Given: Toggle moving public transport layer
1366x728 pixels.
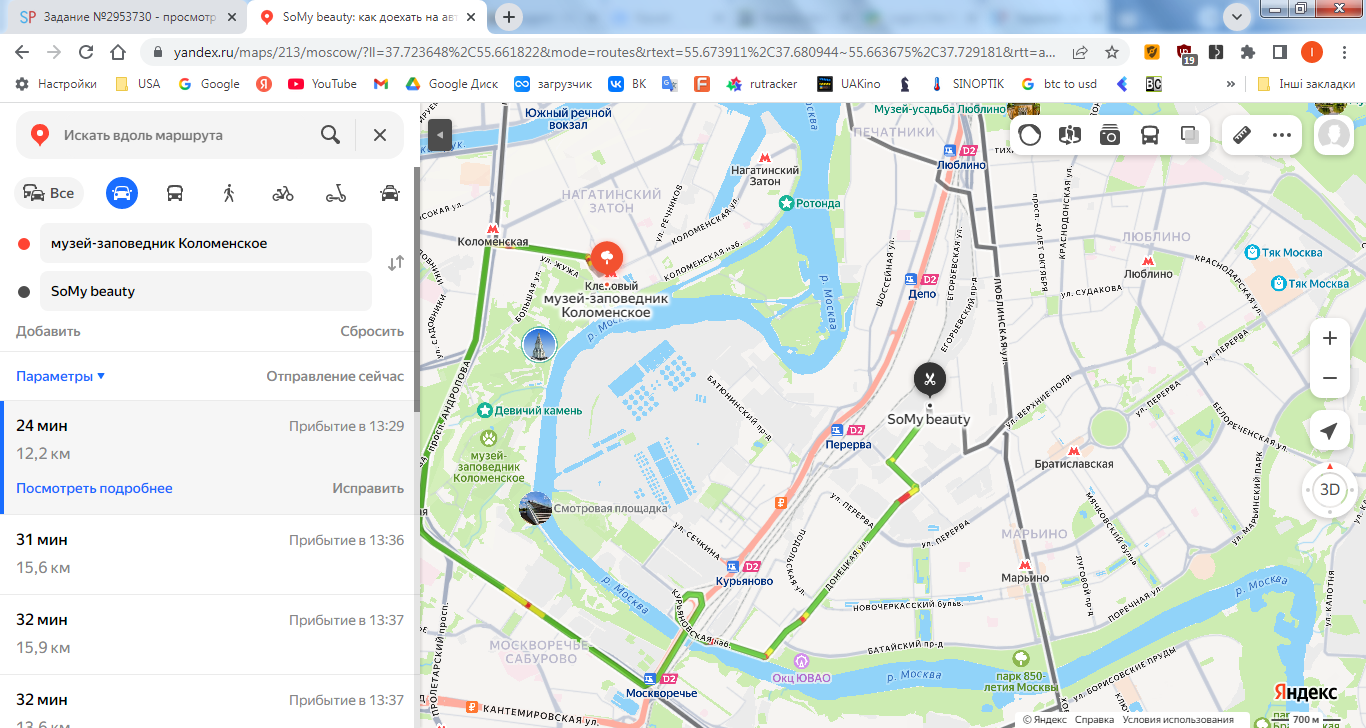Looking at the screenshot, I should [x=1150, y=135].
